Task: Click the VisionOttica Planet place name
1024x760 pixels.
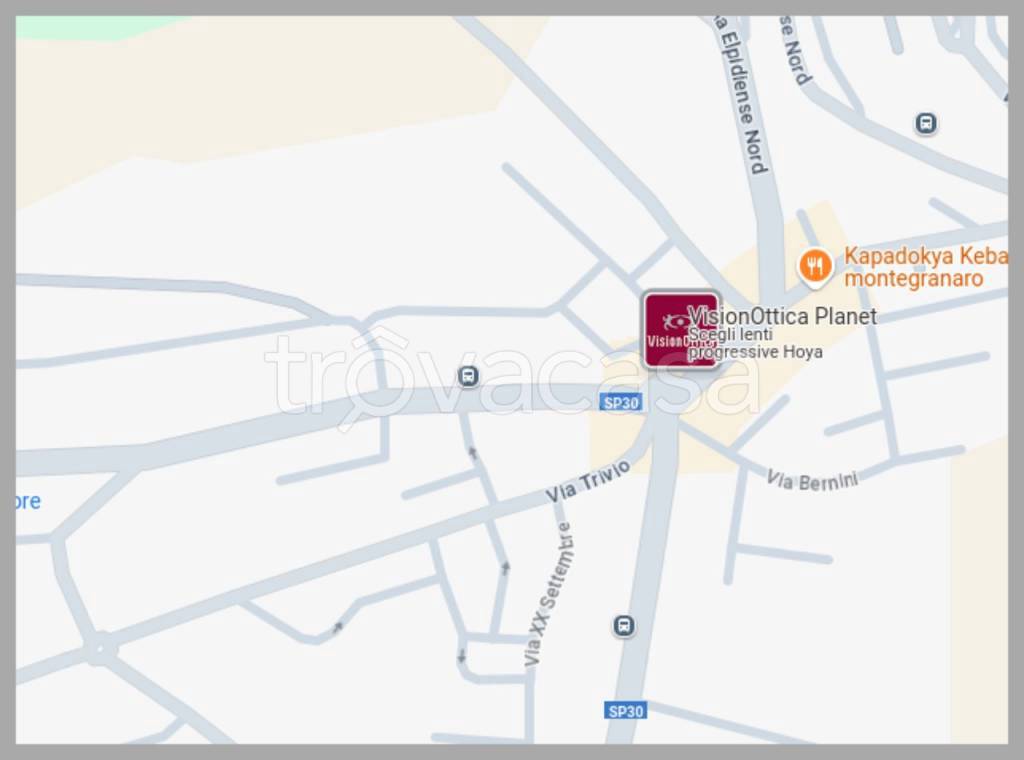Action: (x=782, y=316)
